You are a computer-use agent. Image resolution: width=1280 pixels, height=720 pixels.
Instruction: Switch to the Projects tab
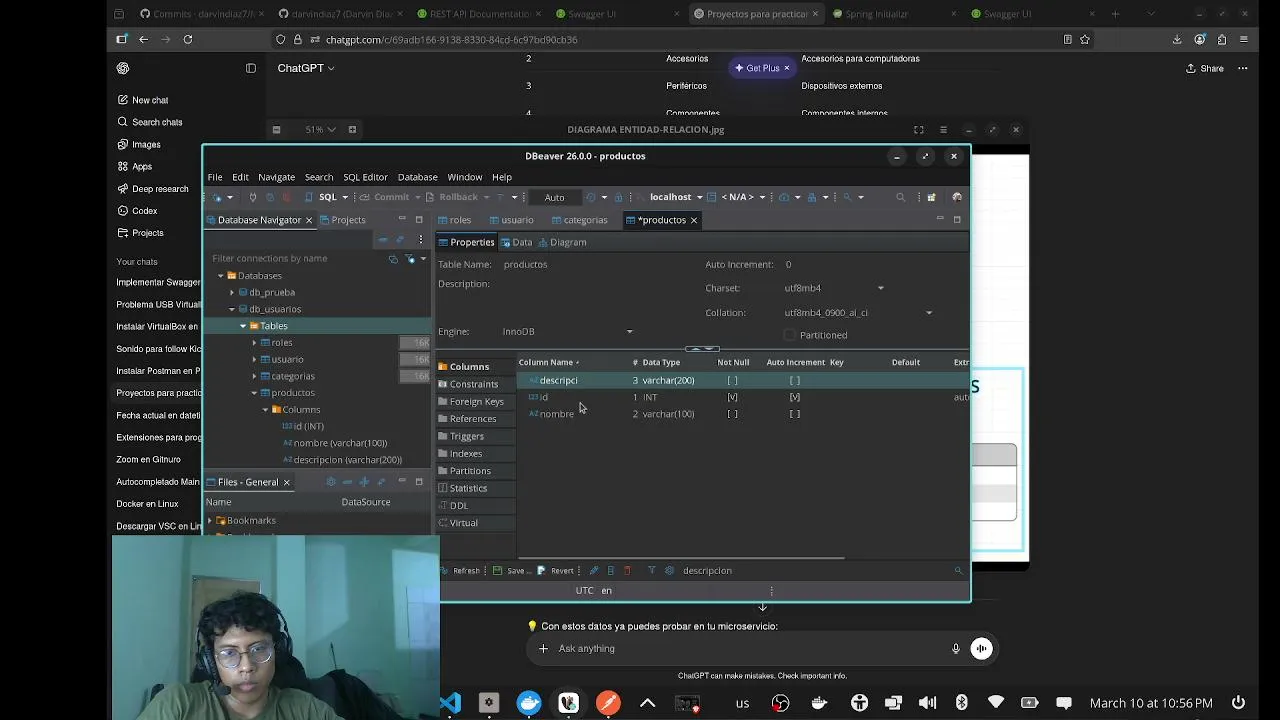tap(342, 220)
